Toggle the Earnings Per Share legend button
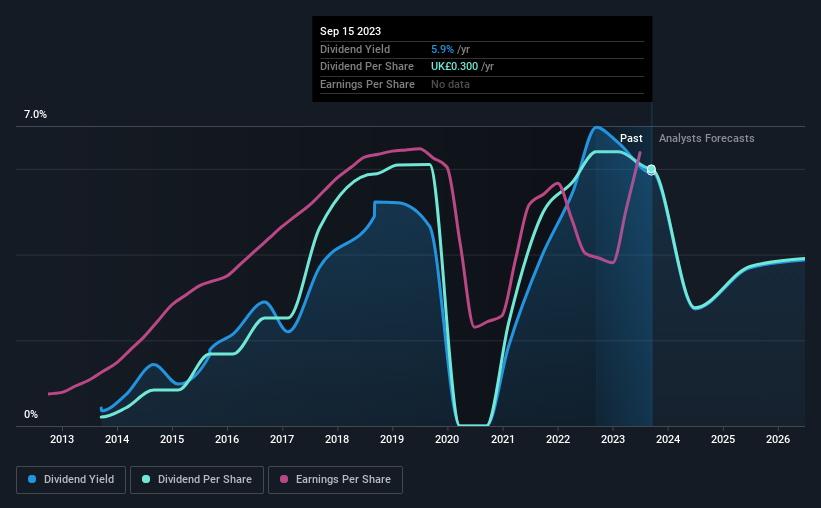The width and height of the screenshot is (821, 508). 335,480
